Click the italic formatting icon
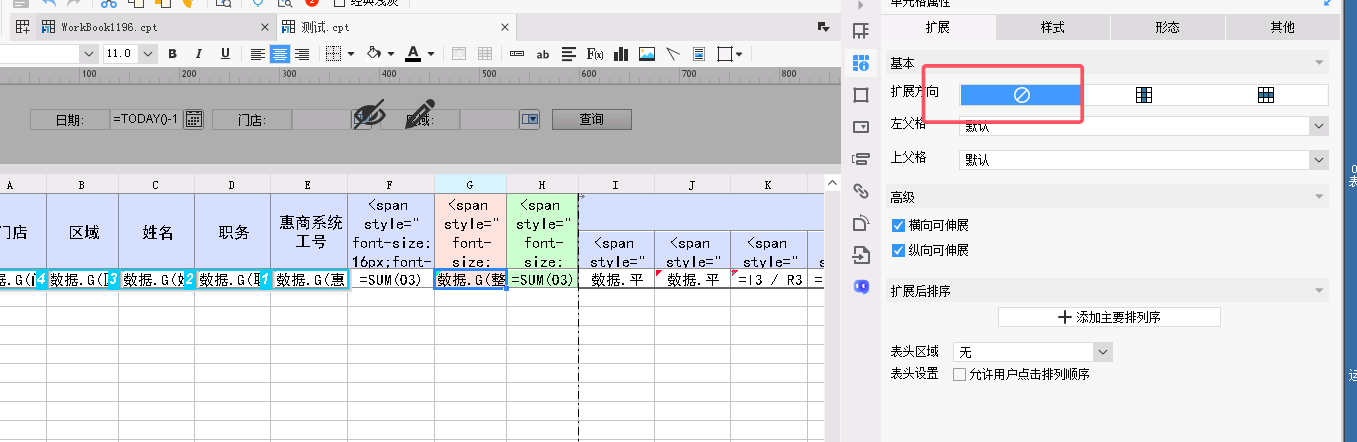The width and height of the screenshot is (1357, 442). [x=198, y=54]
